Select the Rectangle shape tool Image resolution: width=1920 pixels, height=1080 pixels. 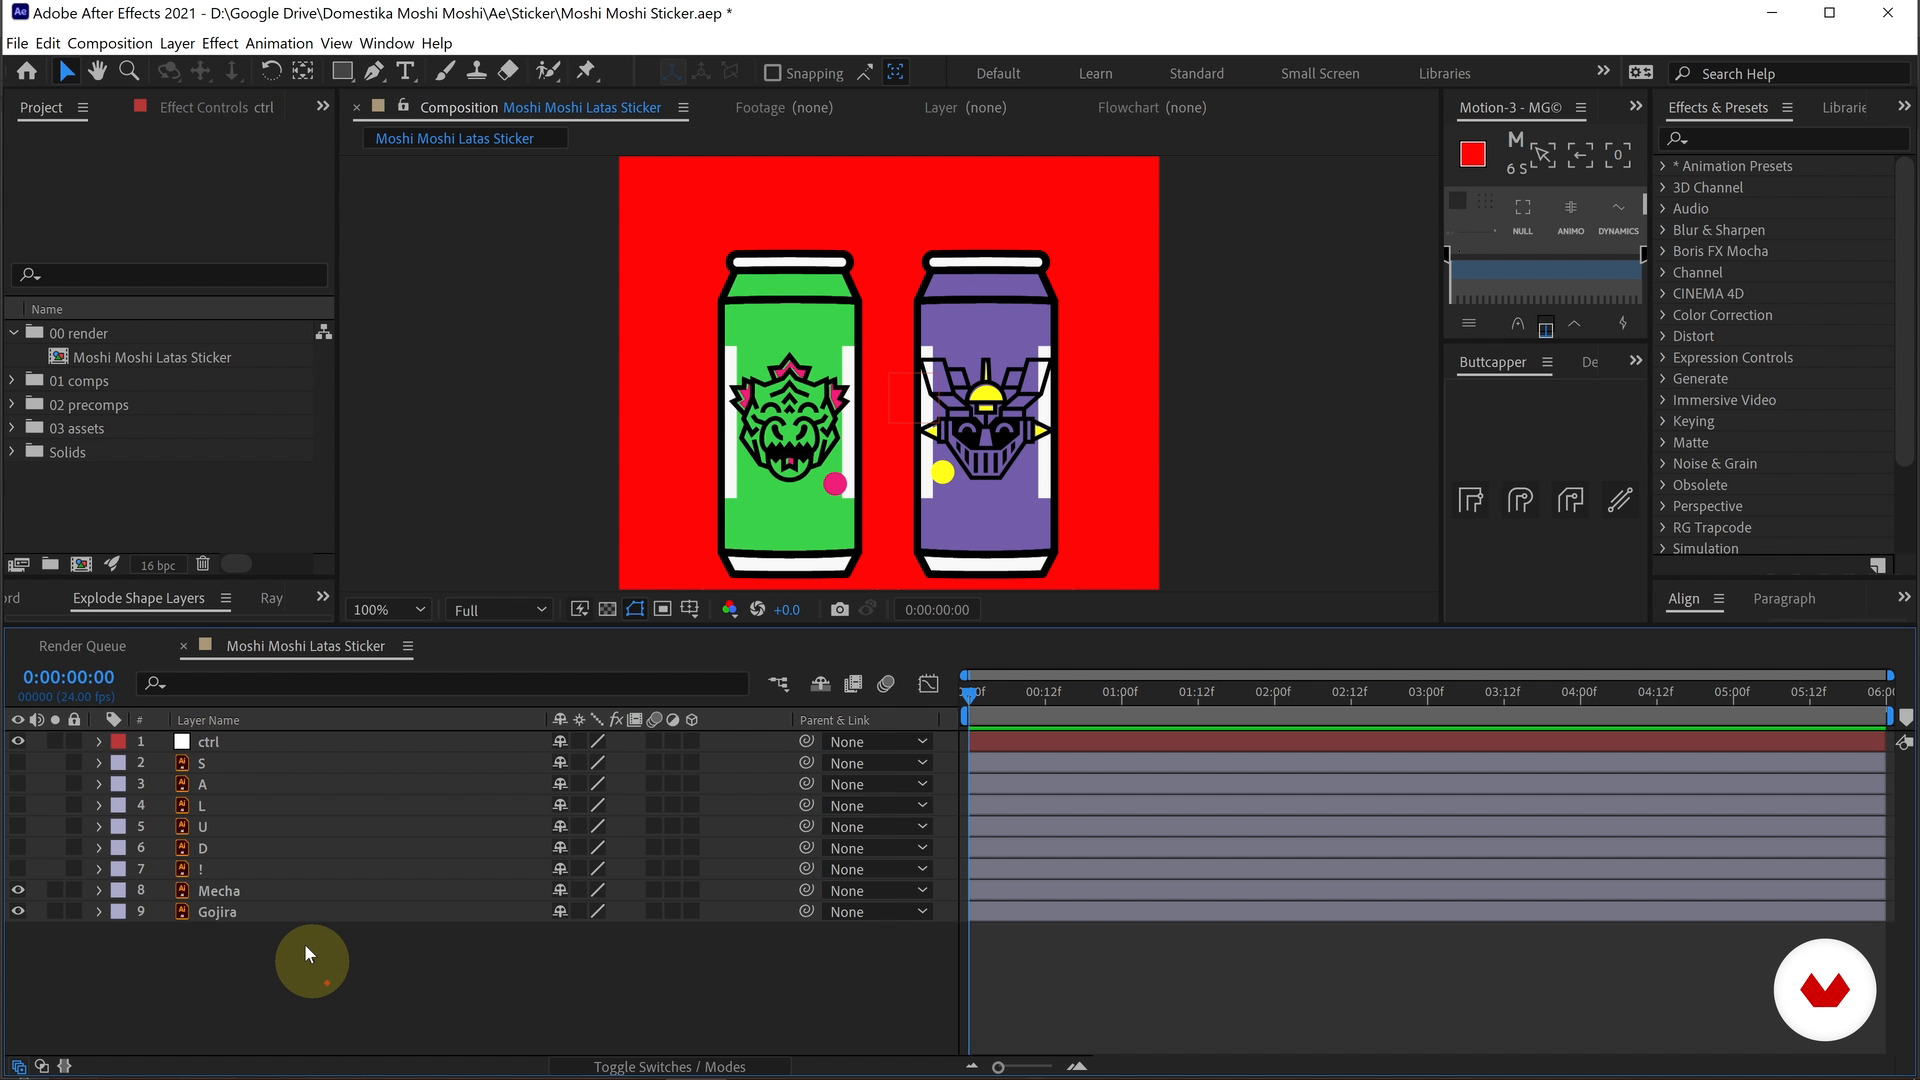(342, 71)
